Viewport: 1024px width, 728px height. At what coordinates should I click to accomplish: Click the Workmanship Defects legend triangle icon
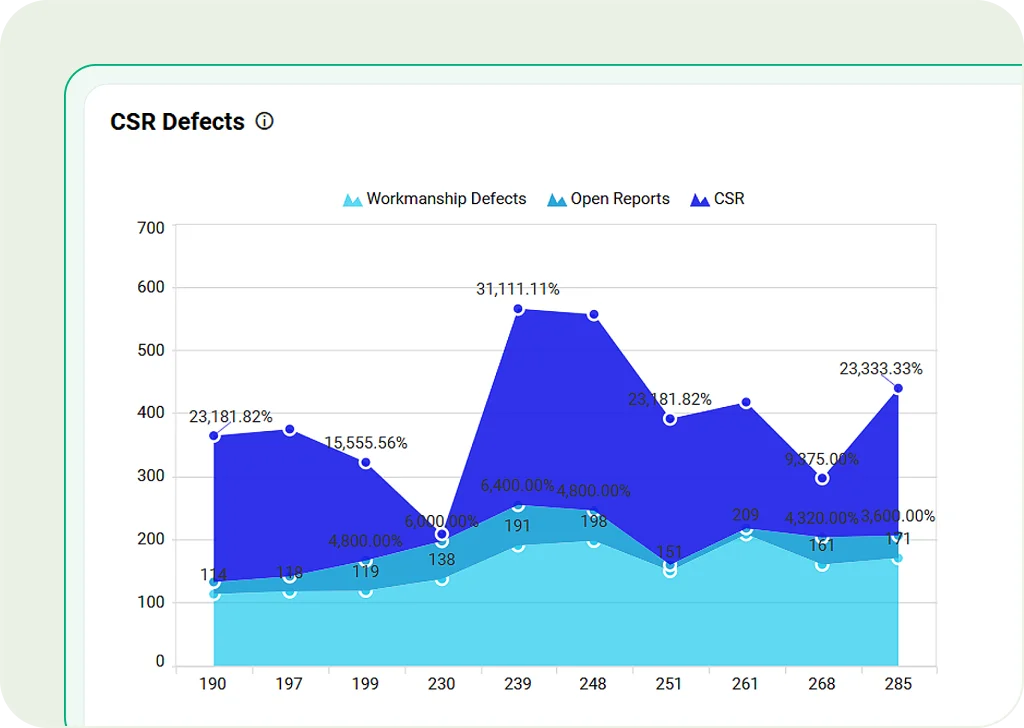coord(352,200)
